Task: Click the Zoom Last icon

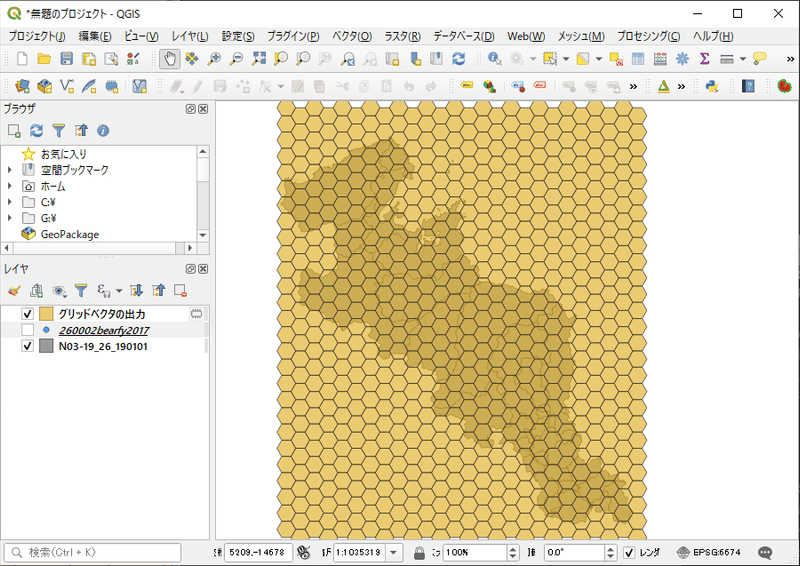Action: pos(348,59)
